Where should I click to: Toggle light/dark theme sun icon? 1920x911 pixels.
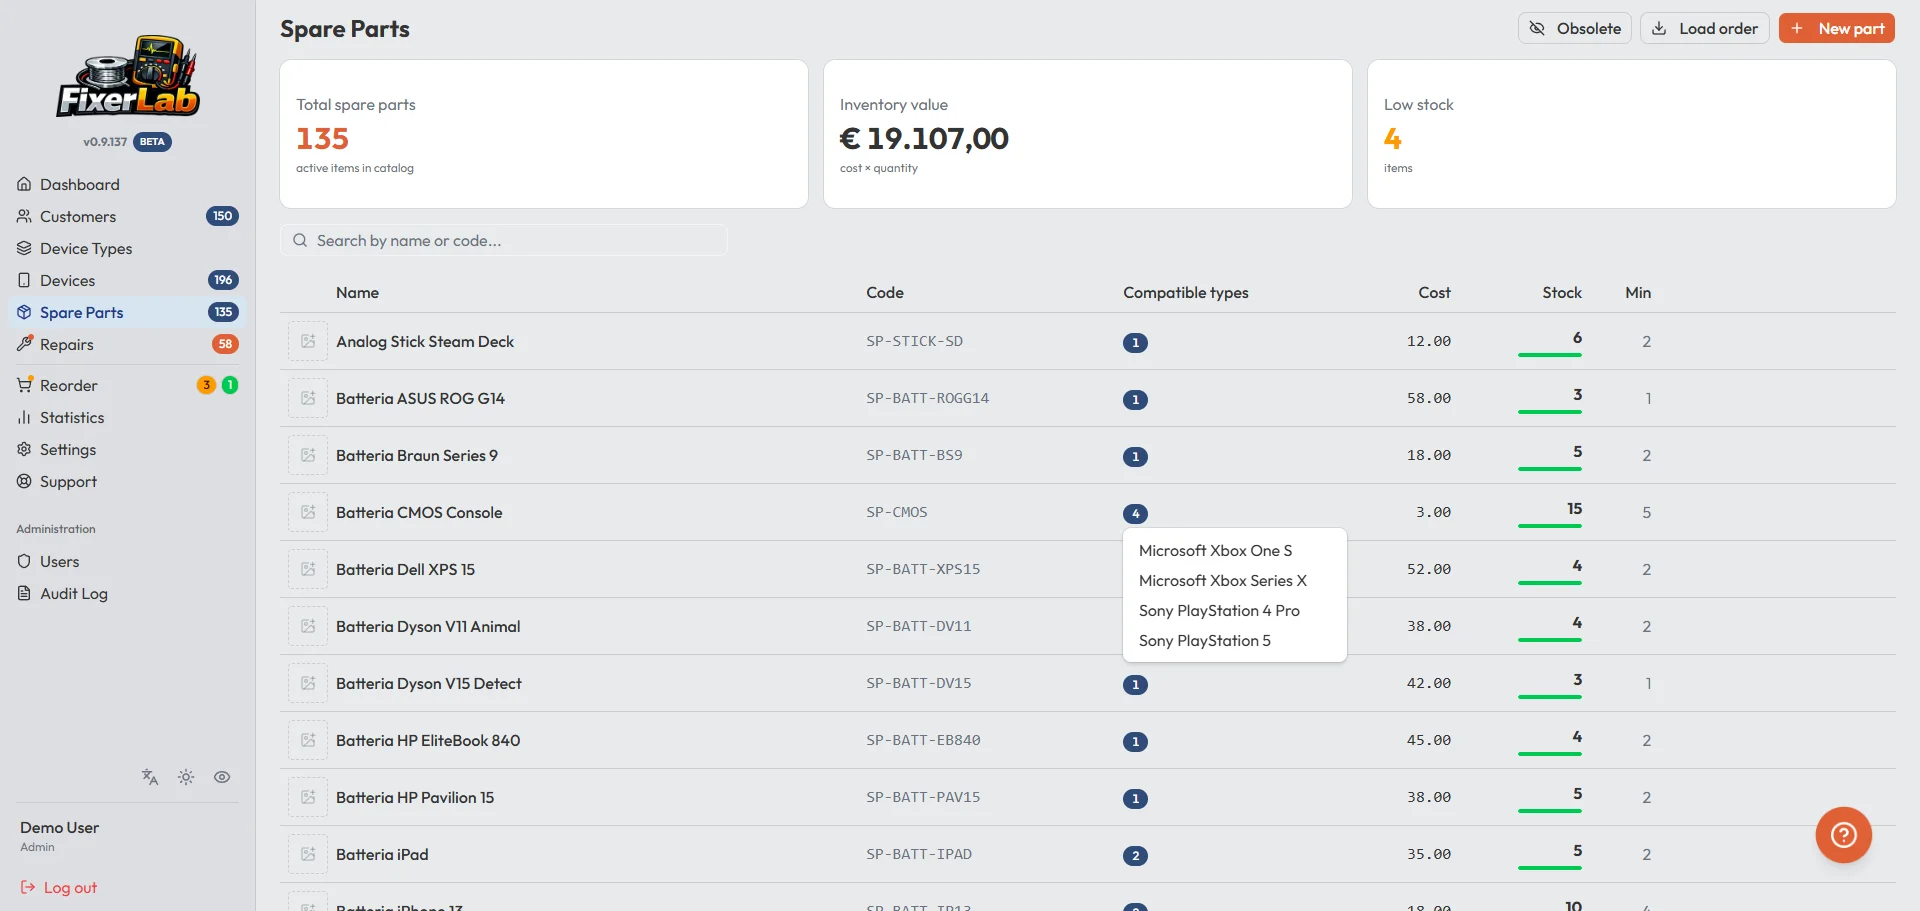click(186, 777)
